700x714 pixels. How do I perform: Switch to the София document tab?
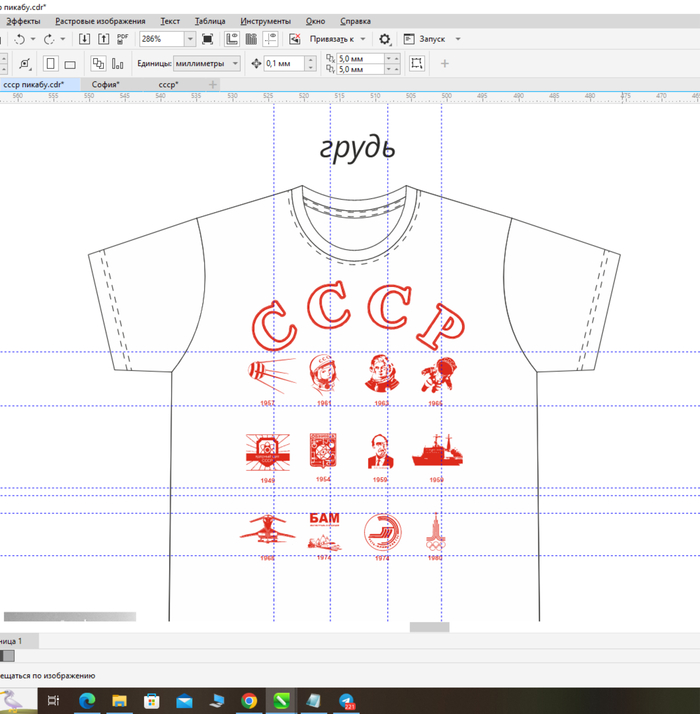pyautogui.click(x=106, y=84)
